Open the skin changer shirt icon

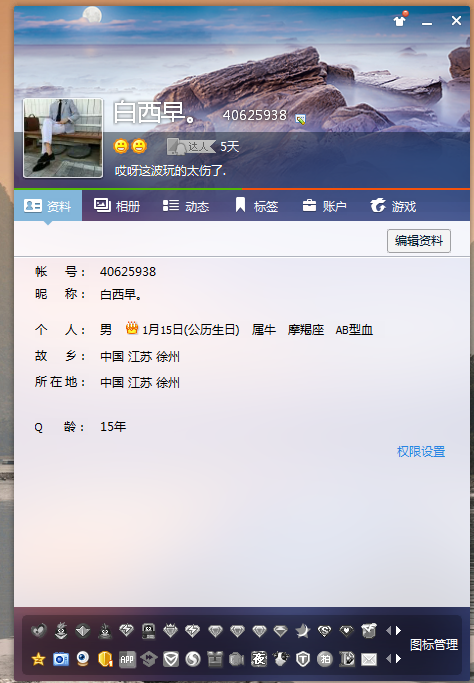(400, 20)
